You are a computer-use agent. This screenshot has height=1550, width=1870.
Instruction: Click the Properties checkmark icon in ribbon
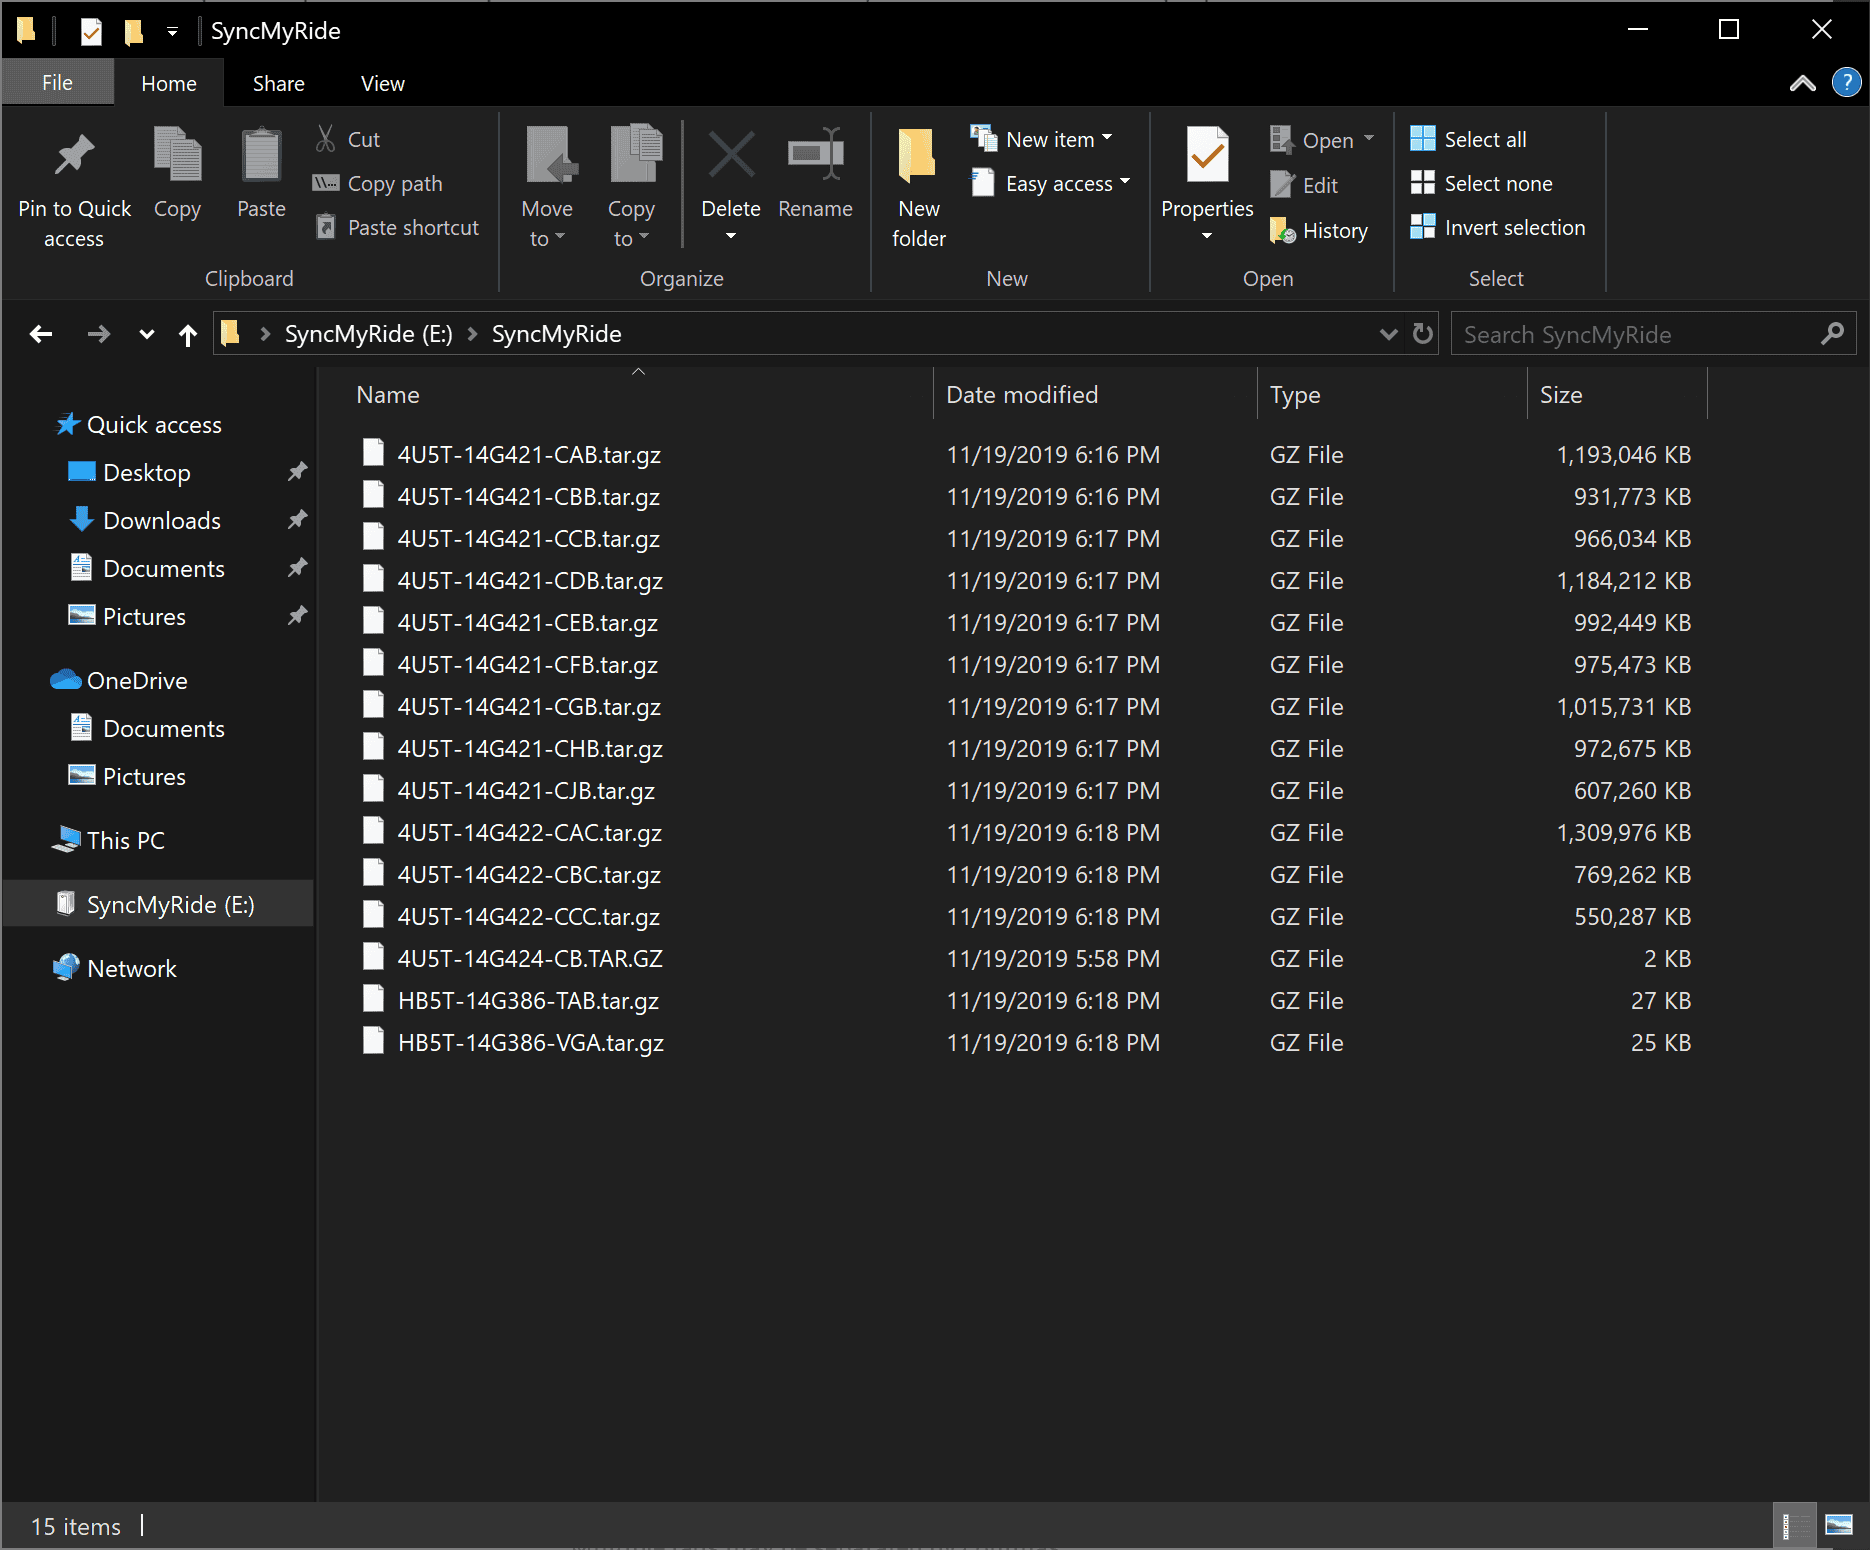[x=1207, y=156]
